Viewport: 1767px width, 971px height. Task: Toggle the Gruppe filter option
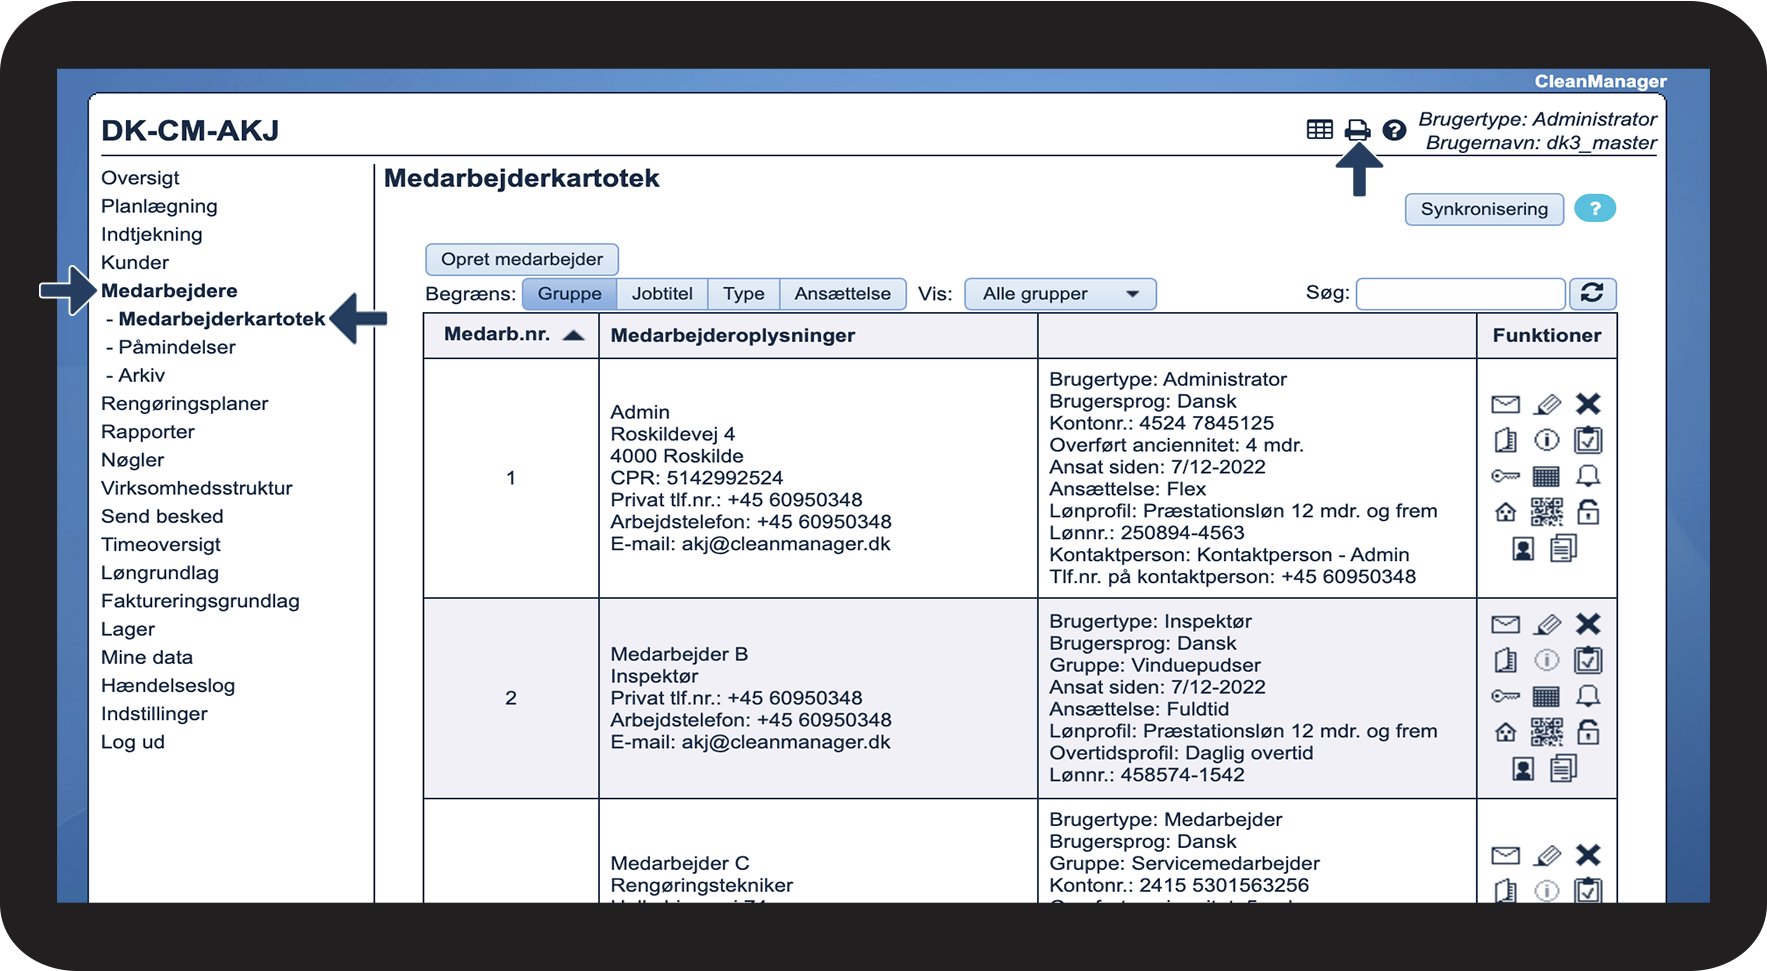(x=570, y=294)
